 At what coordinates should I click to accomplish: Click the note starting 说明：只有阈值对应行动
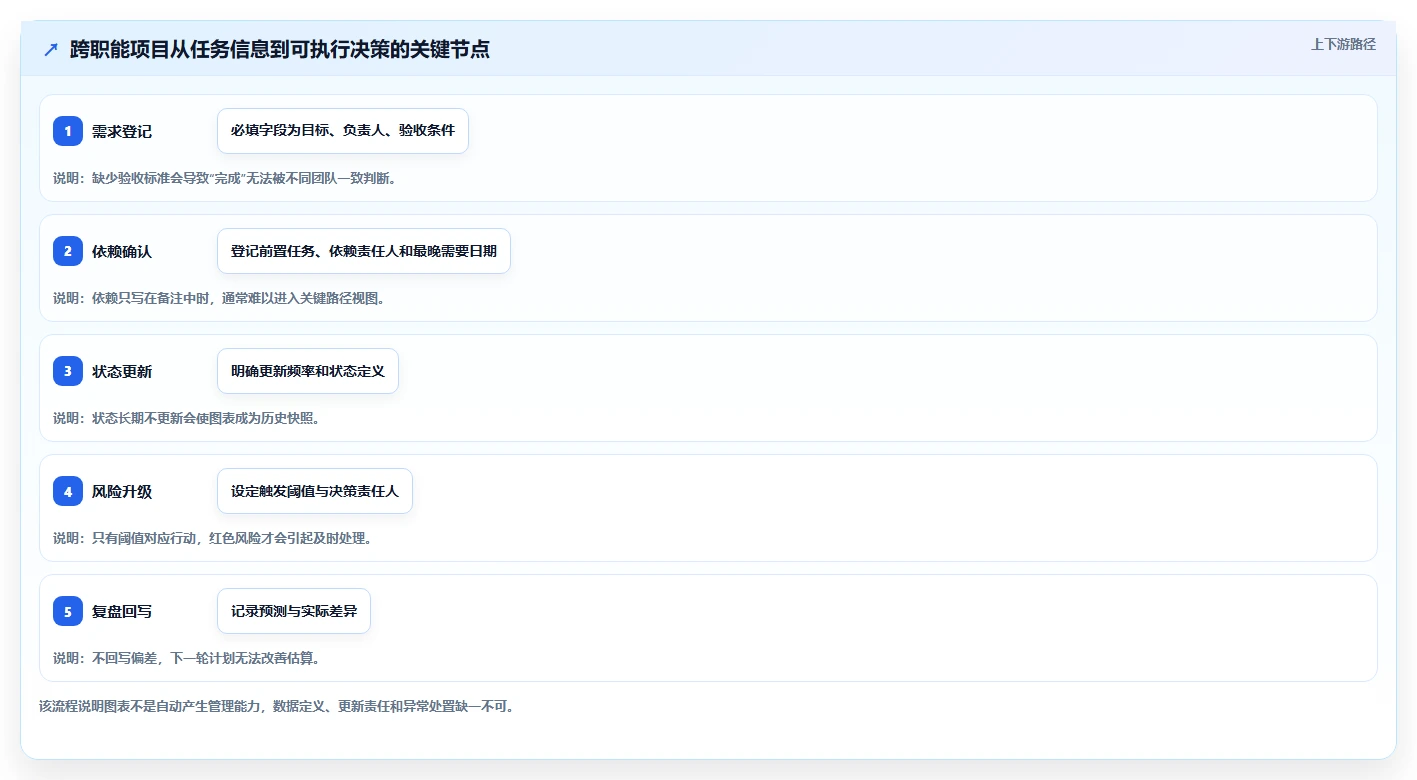point(213,538)
